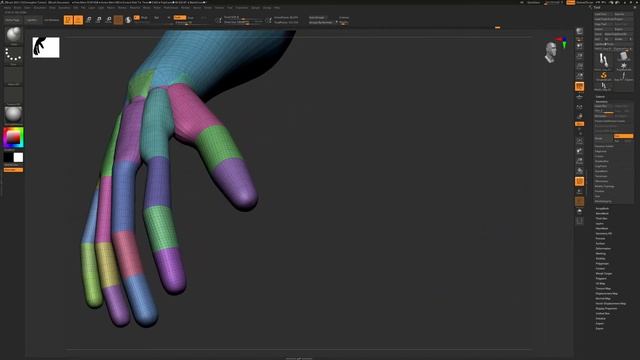Expand the UV Map sub-palette

pos(600,284)
